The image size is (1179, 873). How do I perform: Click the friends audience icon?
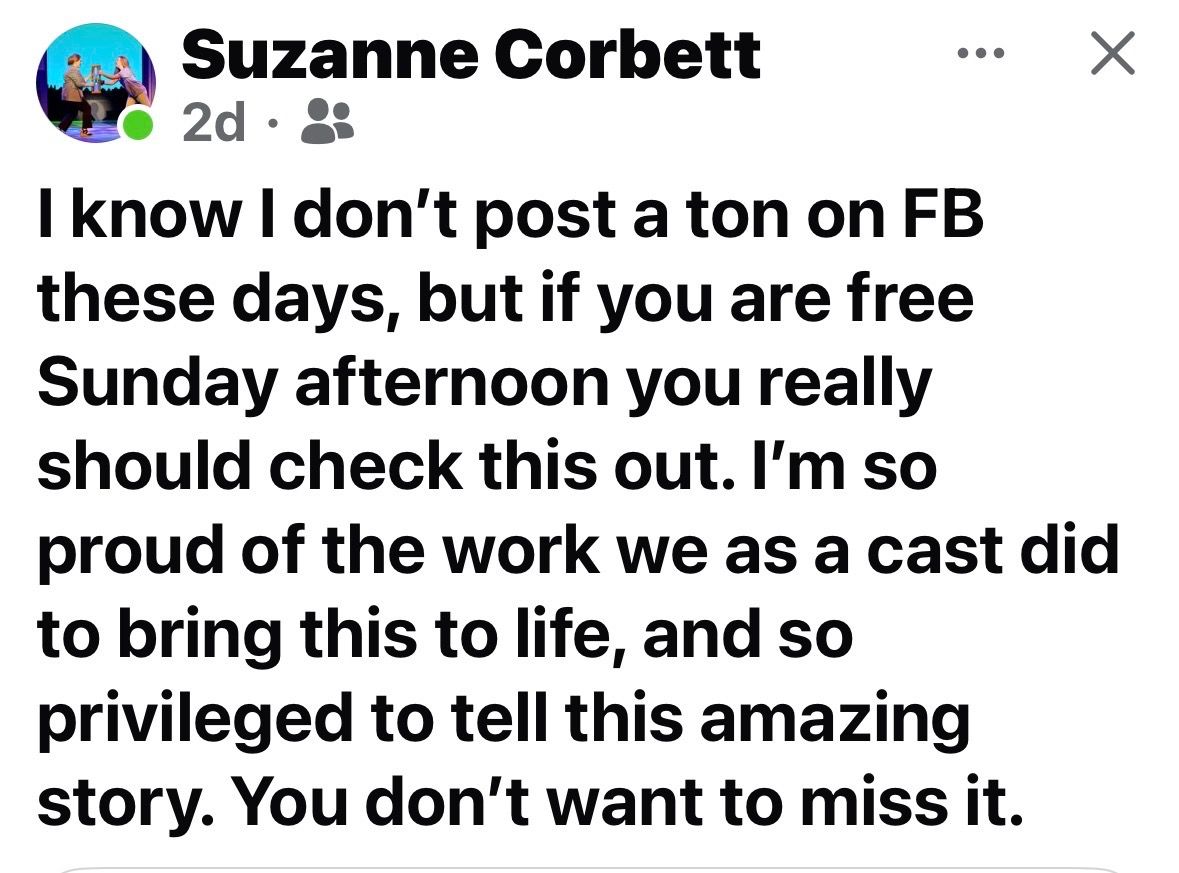(x=326, y=122)
